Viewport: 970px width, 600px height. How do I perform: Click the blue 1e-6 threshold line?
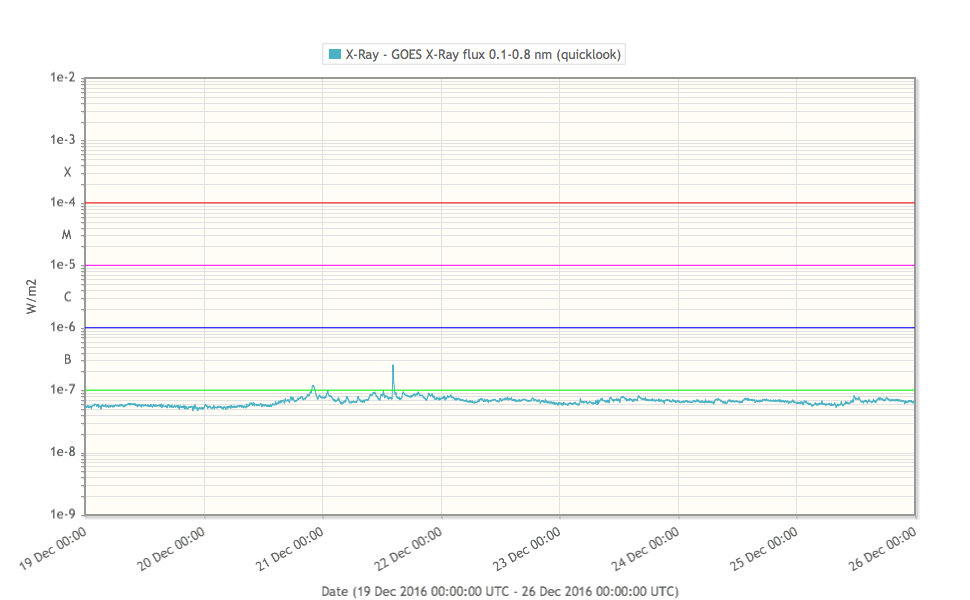click(500, 328)
